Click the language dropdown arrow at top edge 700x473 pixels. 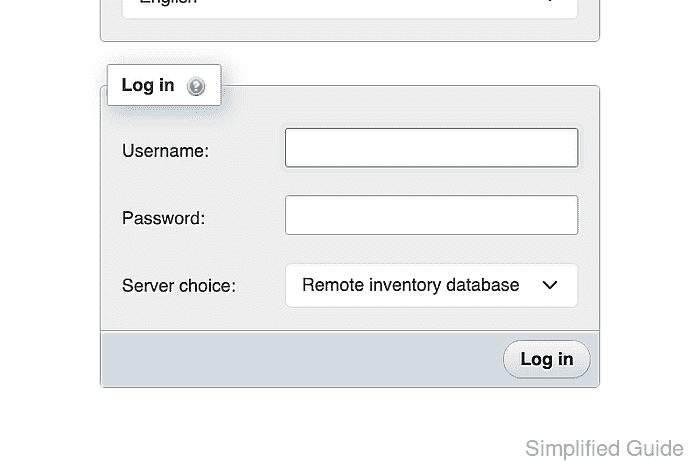[550, 1]
